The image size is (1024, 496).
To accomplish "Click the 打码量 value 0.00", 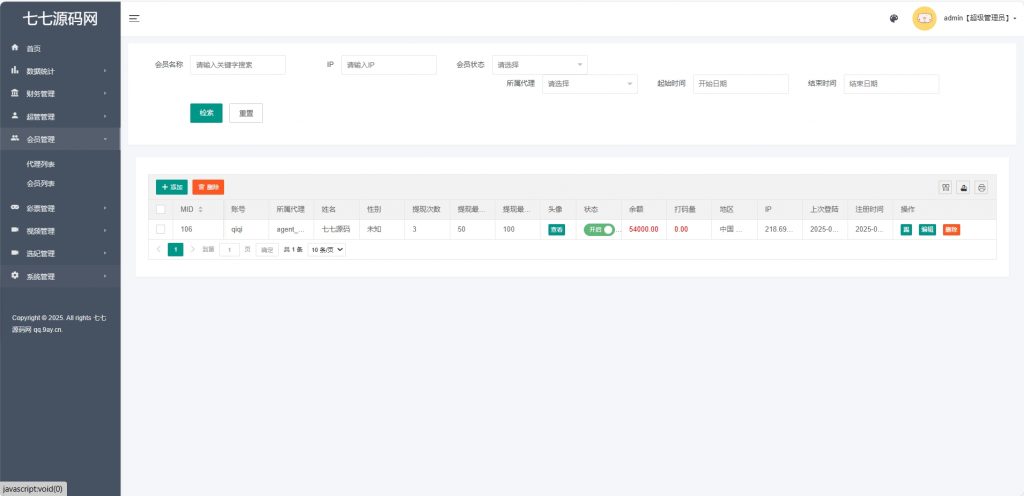I will coord(681,230).
